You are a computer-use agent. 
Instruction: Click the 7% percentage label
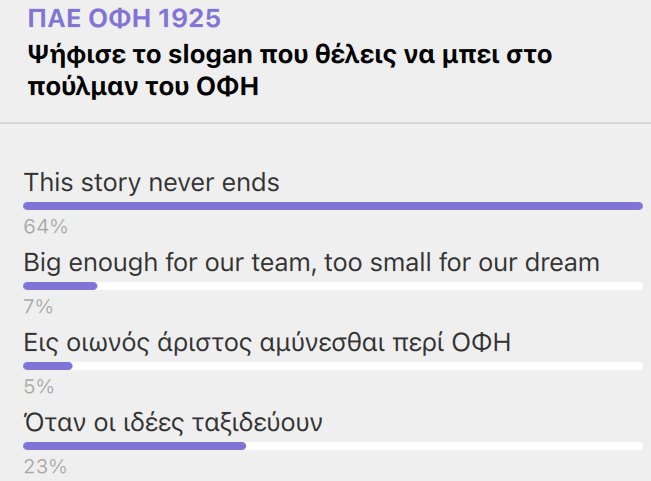coord(38,307)
